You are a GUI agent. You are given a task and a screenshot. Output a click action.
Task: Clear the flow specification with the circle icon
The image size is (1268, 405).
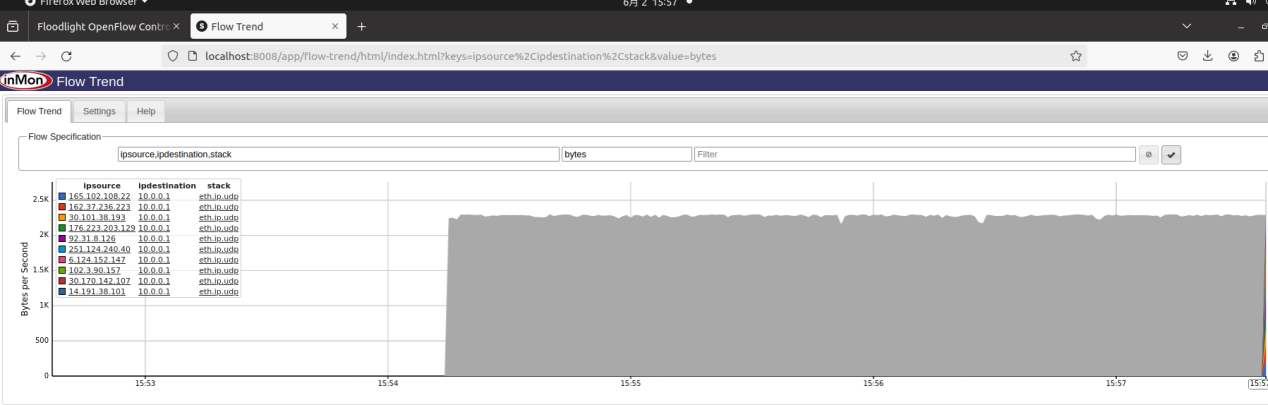coord(1149,154)
